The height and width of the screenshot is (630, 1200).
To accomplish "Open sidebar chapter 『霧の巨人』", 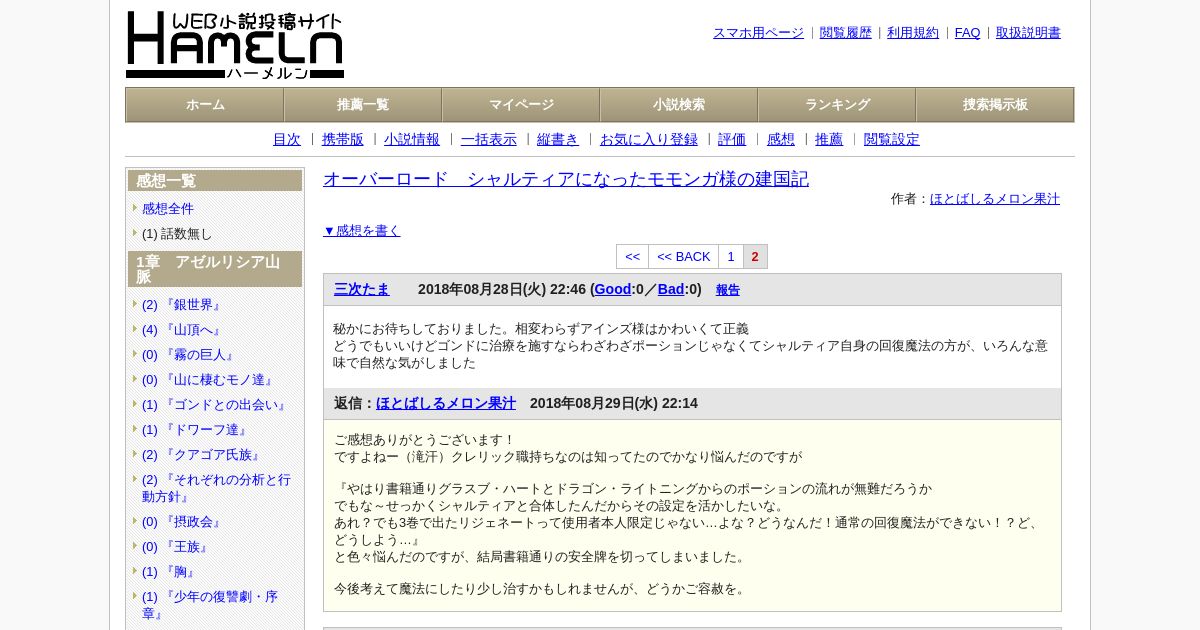I will click(x=188, y=354).
